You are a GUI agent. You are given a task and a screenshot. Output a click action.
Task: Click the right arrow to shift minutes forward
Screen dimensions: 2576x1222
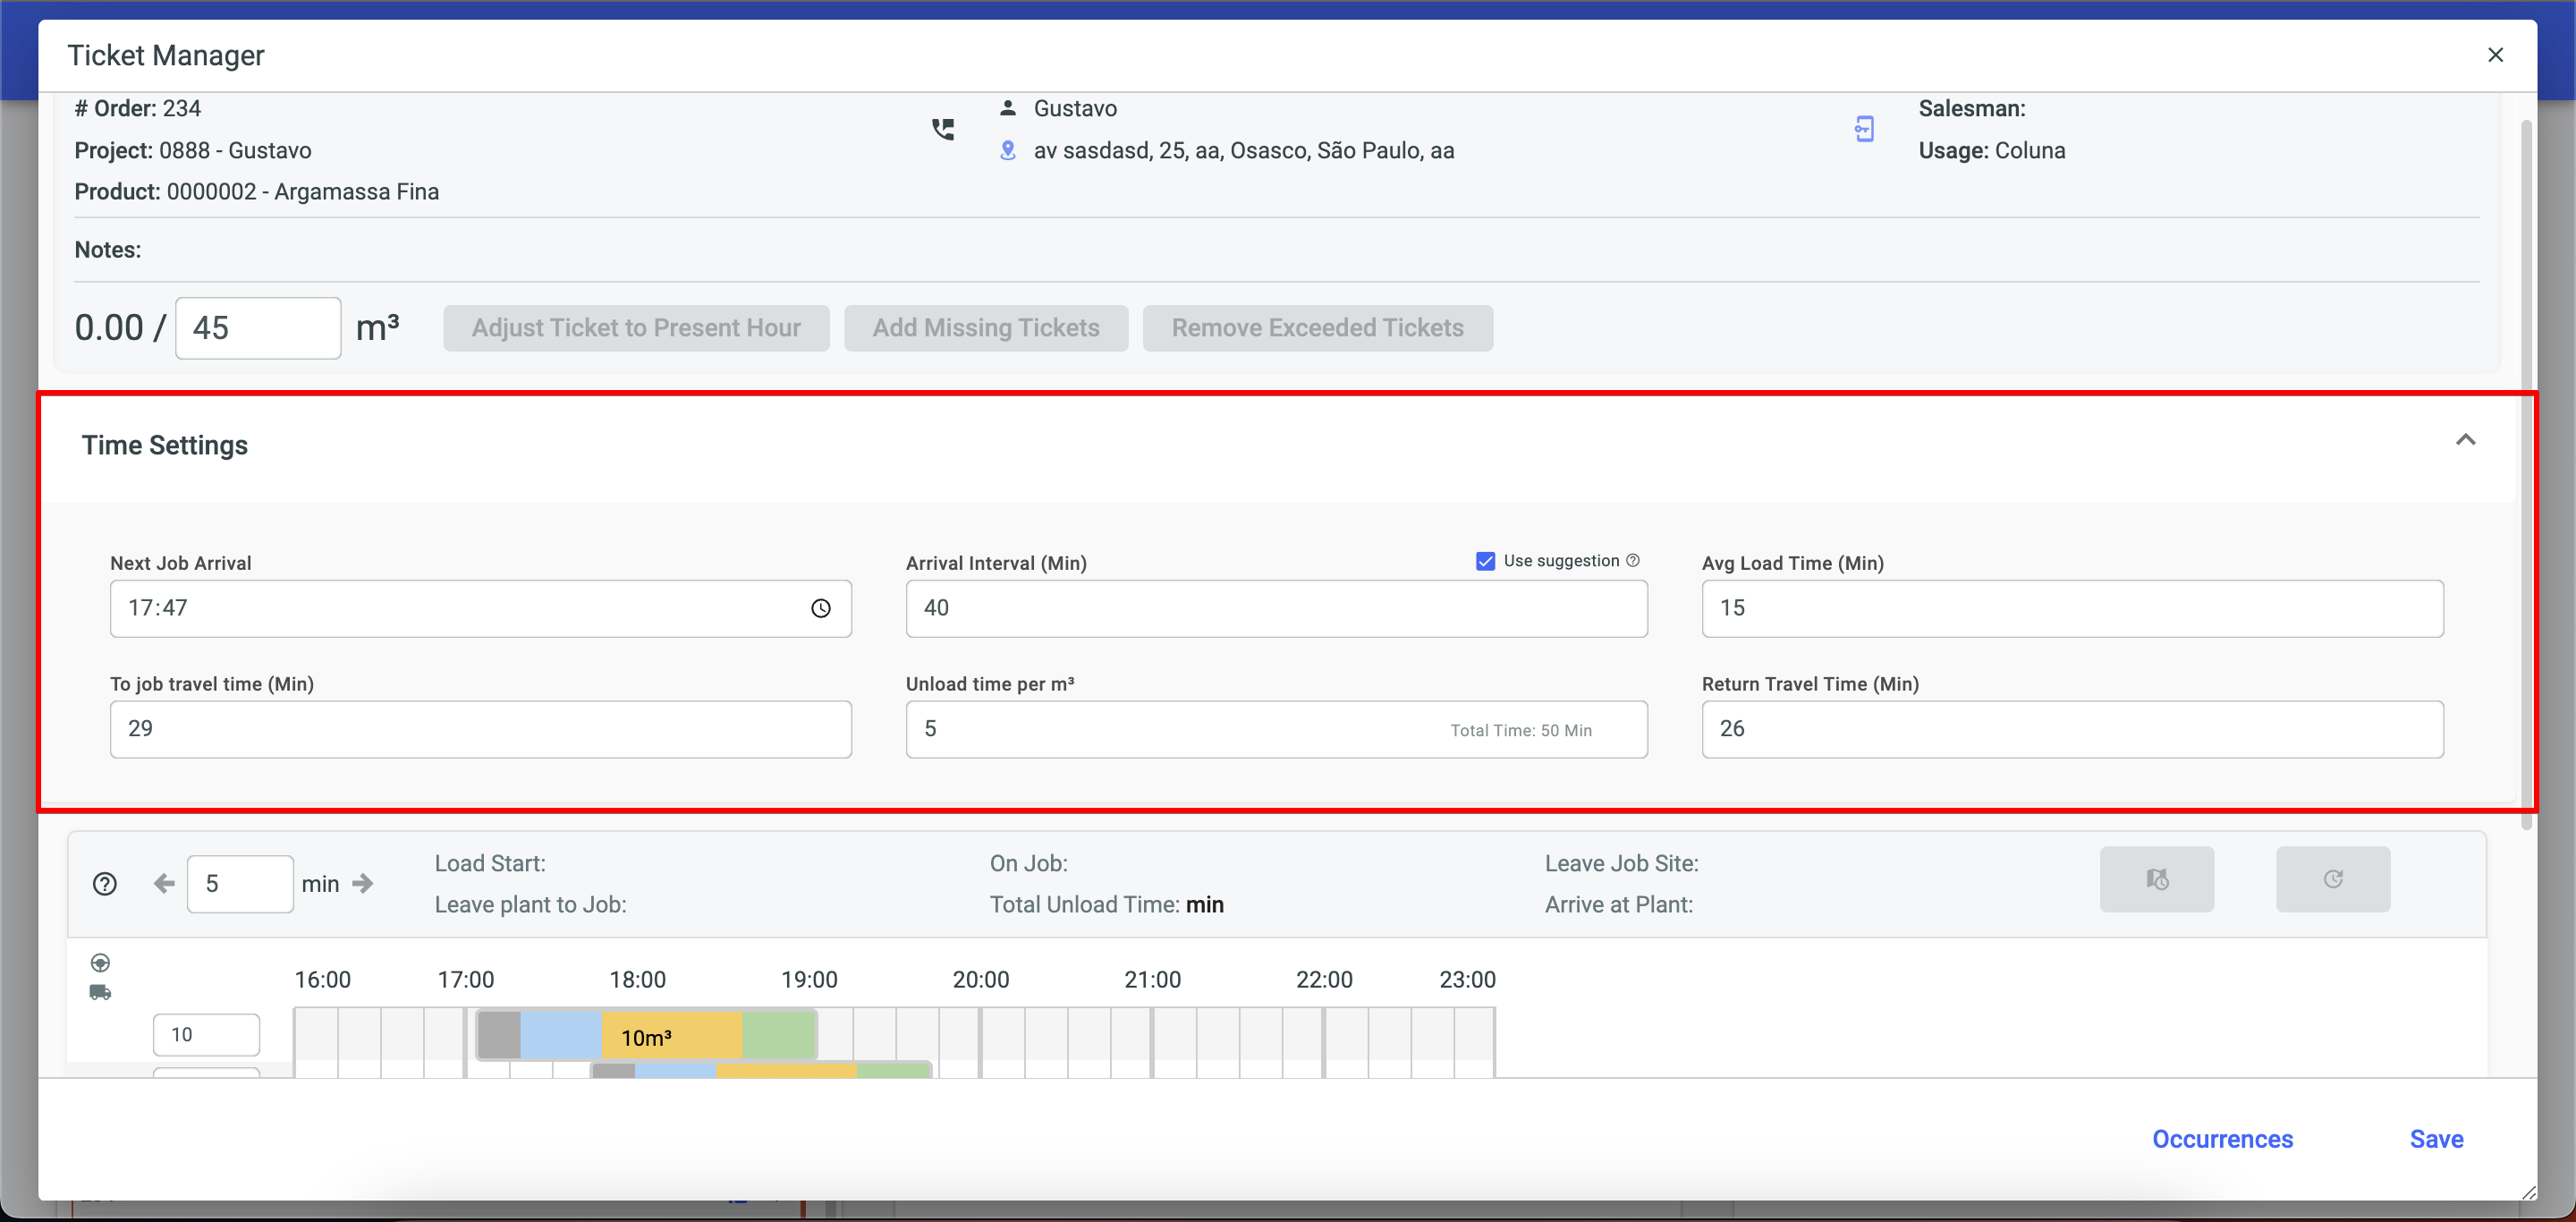point(363,883)
